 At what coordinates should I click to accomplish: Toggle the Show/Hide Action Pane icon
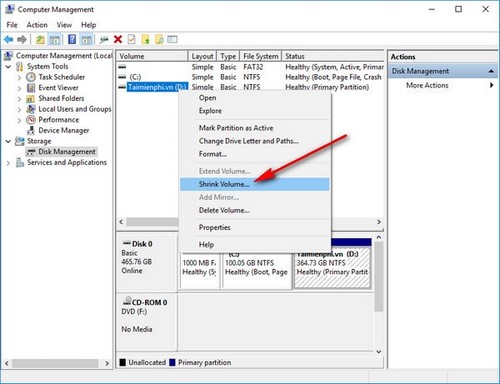[x=86, y=40]
